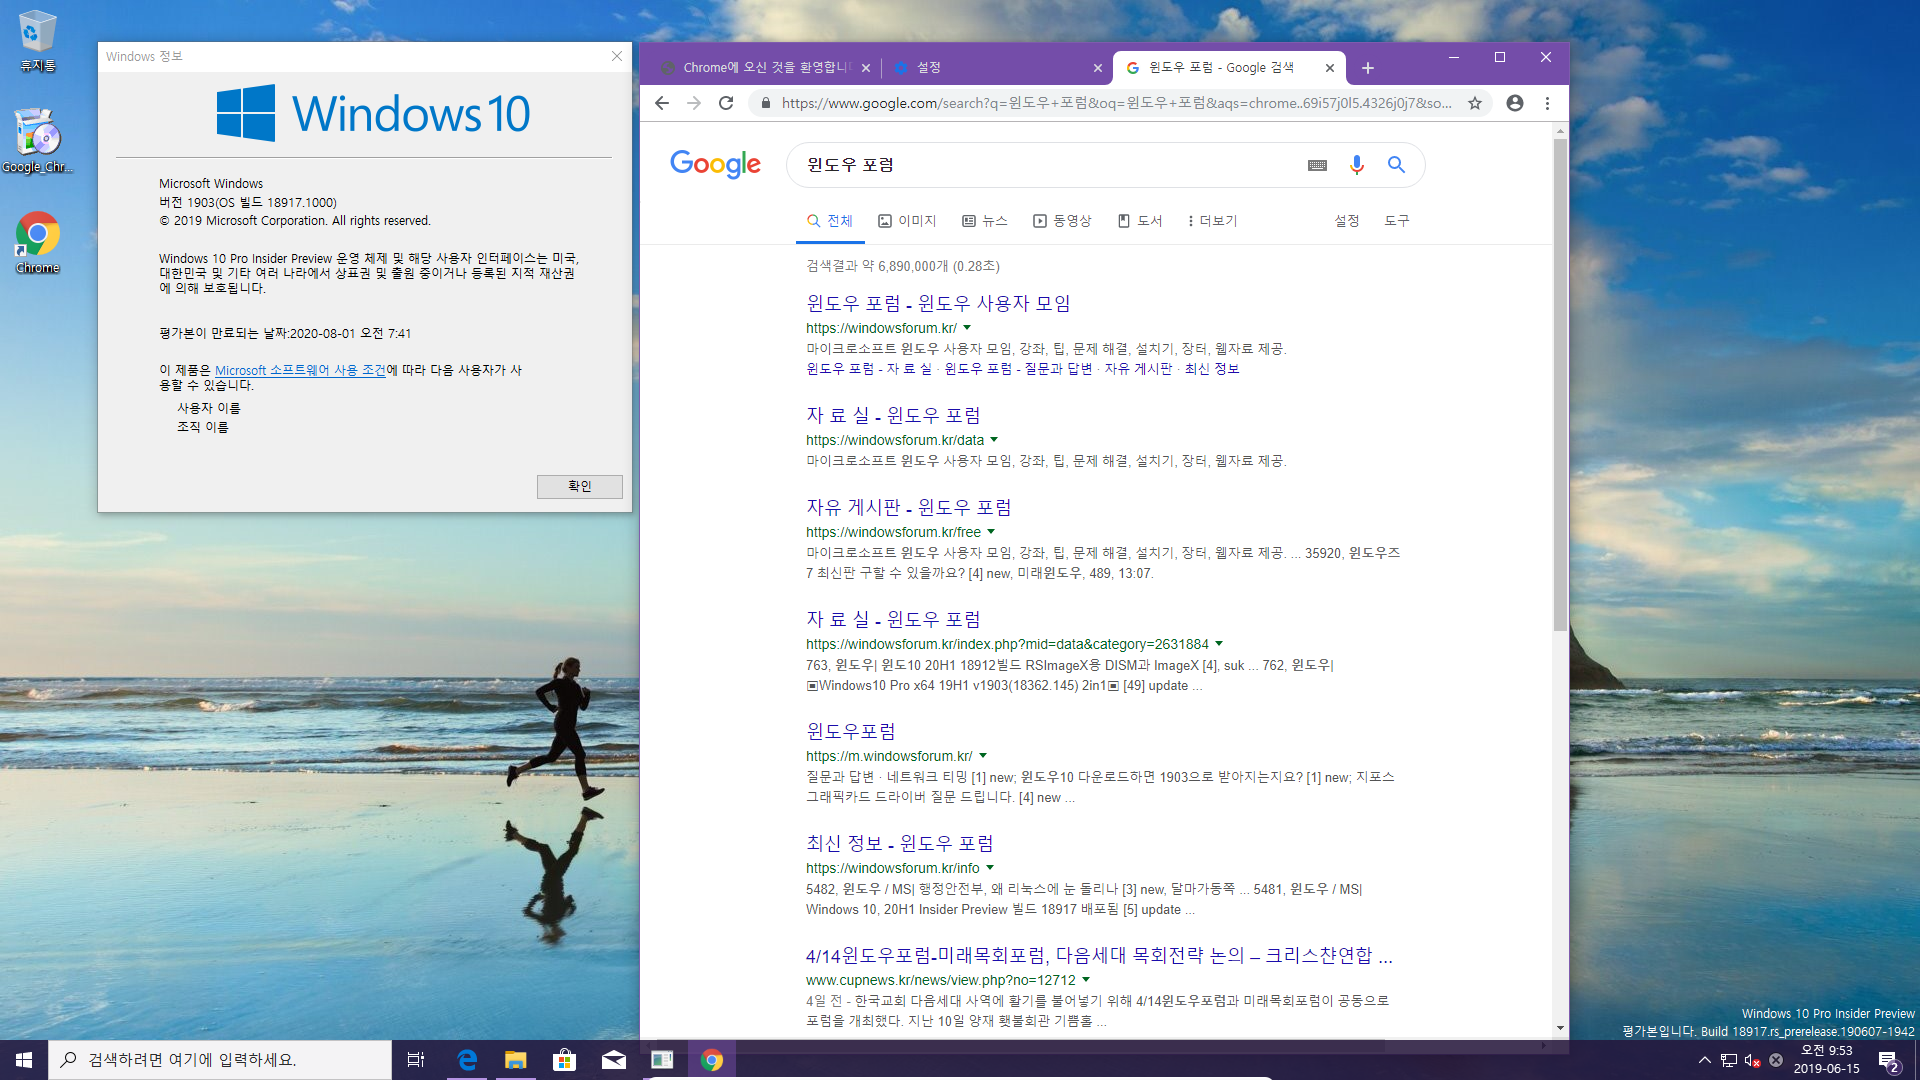Expand dropdown next to windowsforum.kr/free URL

tap(991, 532)
